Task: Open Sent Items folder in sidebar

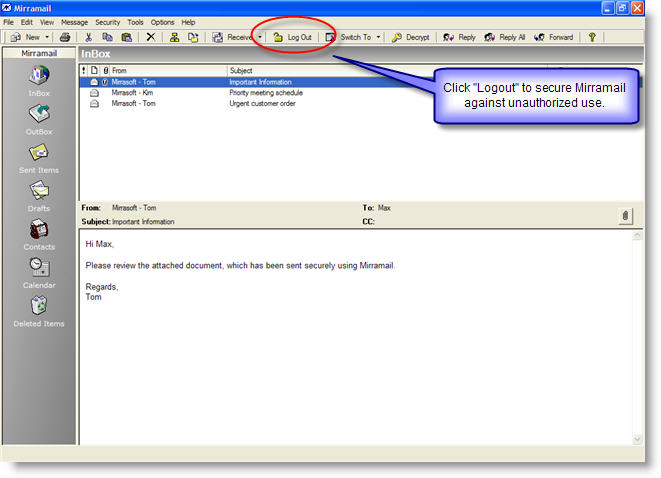Action: coord(39,158)
